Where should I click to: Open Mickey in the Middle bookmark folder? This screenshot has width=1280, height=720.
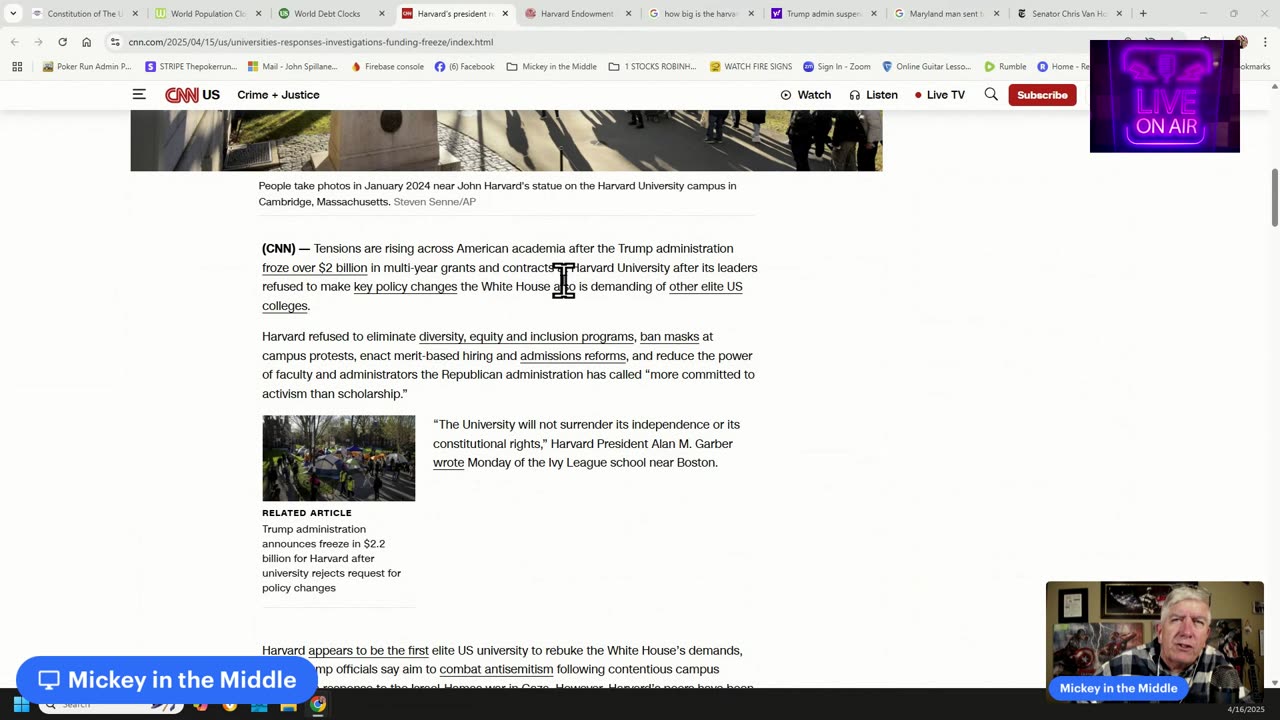tap(552, 67)
